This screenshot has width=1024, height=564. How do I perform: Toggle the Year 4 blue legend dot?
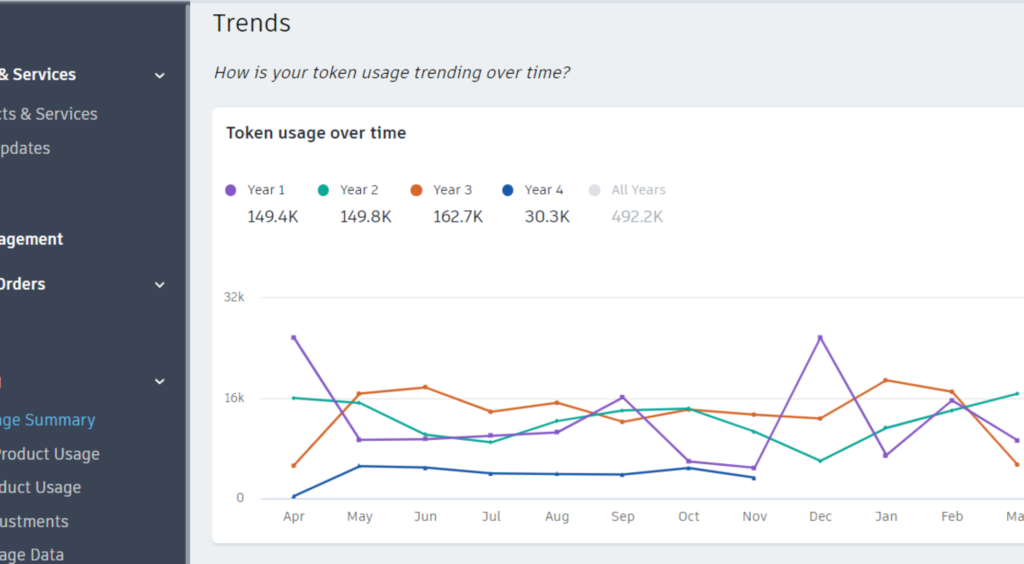pos(508,190)
